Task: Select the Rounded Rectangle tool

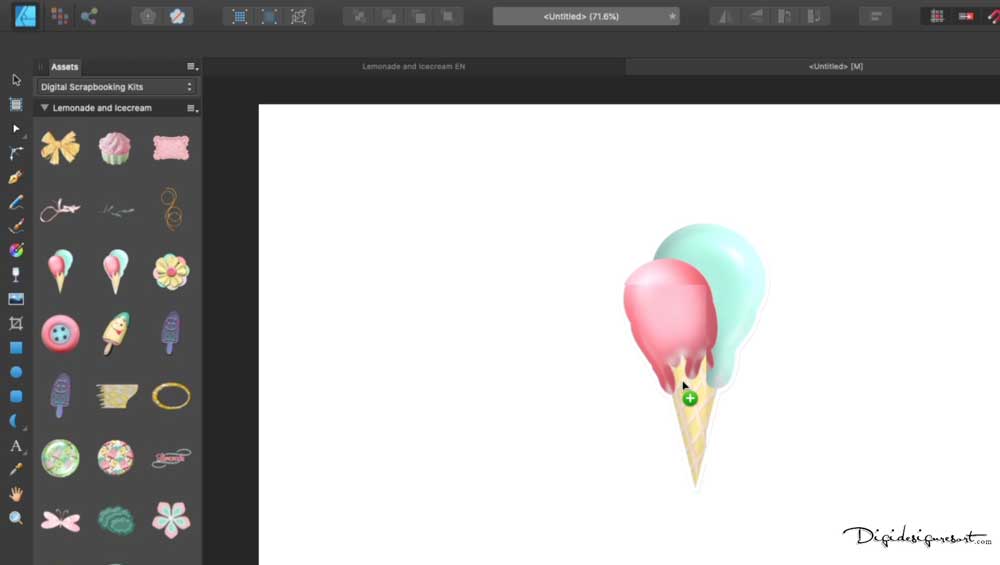Action: point(16,396)
